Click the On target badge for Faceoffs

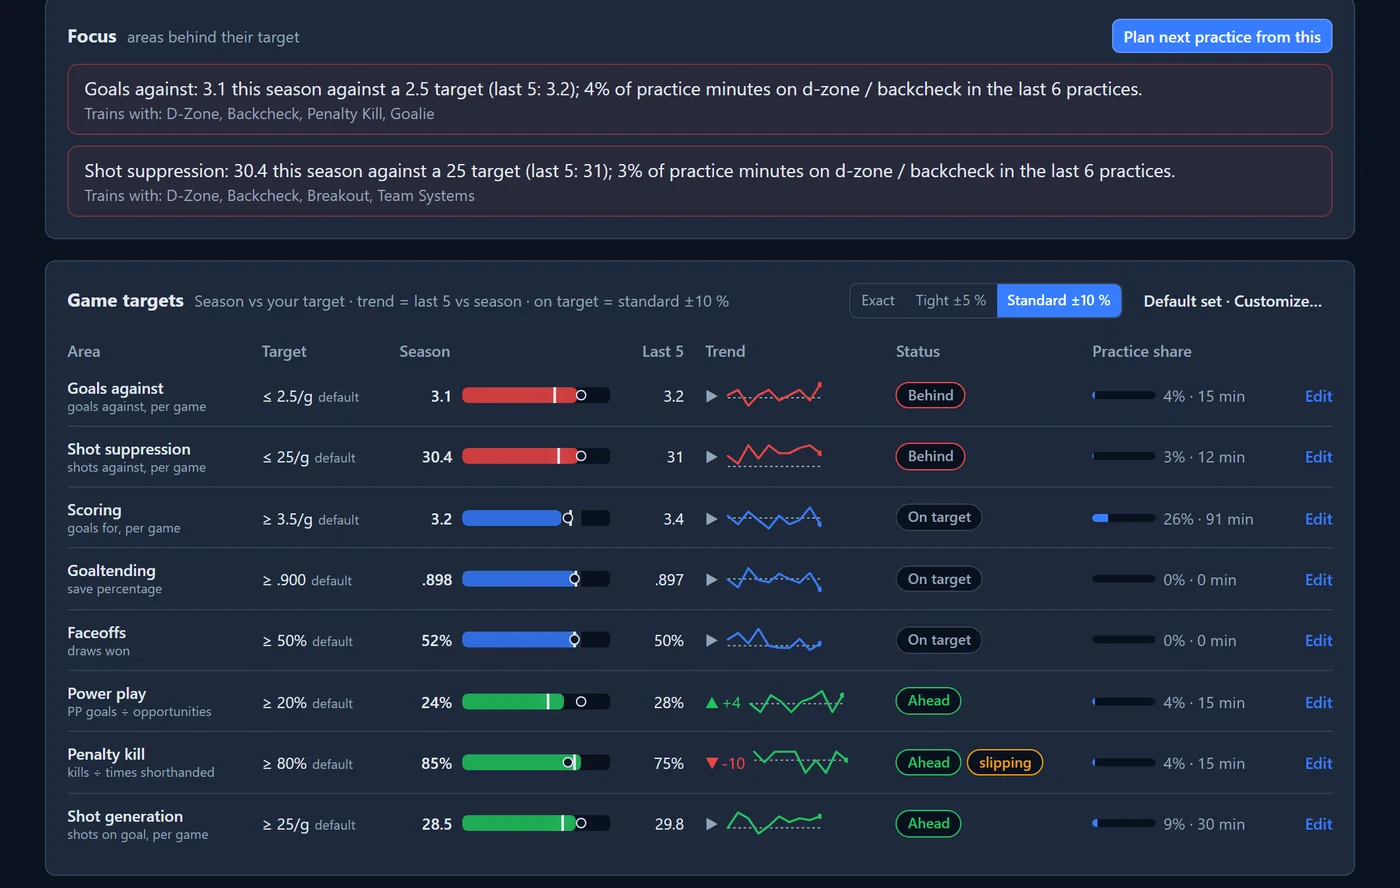[939, 640]
